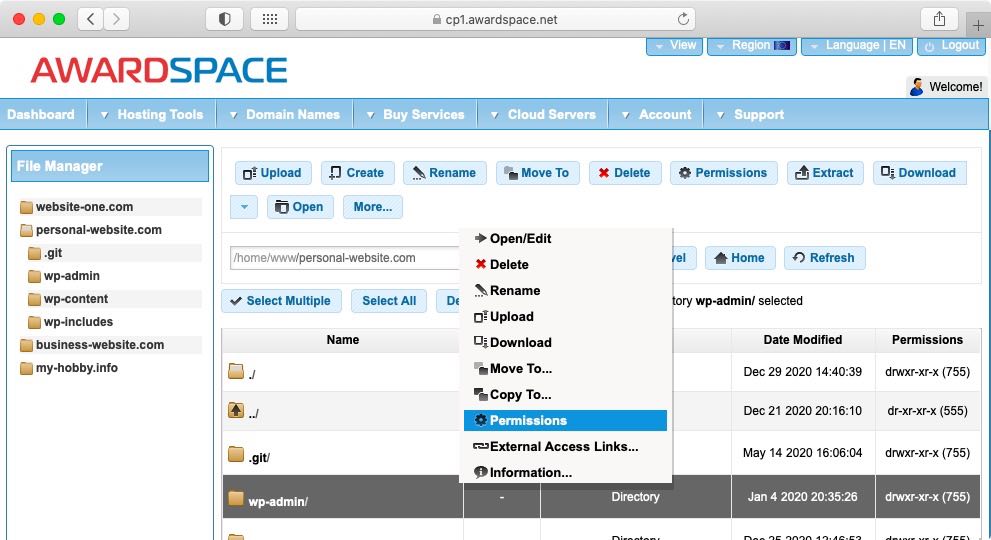Open wp-includes folder in the tree
Image resolution: width=991 pixels, height=540 pixels.
click(78, 322)
